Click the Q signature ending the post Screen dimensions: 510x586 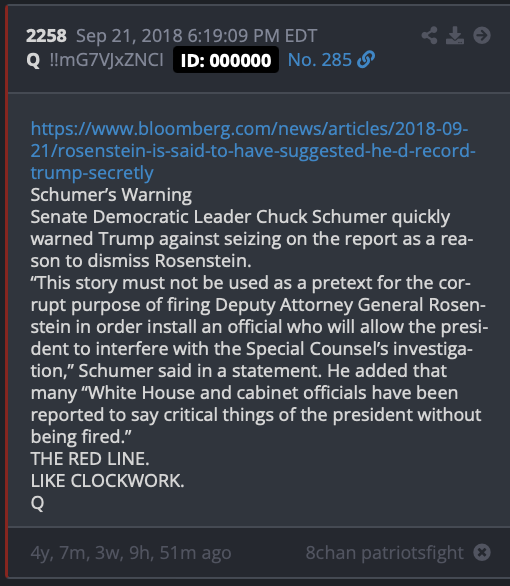37,503
